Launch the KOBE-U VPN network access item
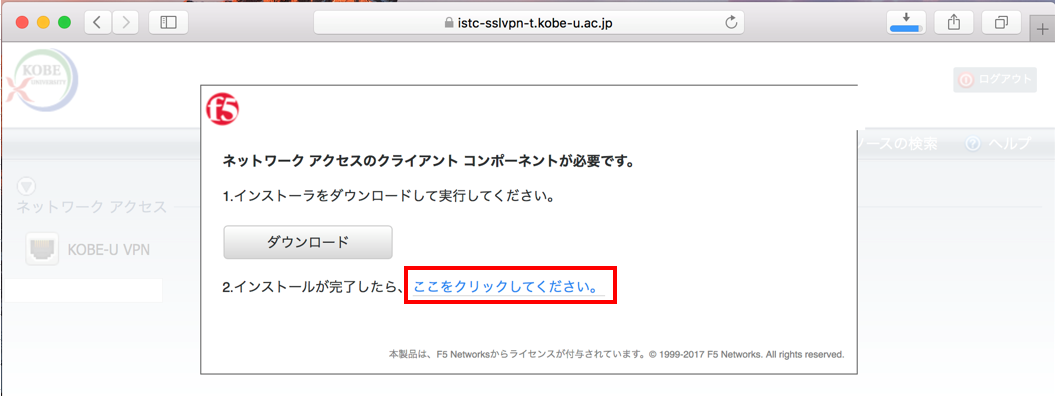 pyautogui.click(x=88, y=250)
